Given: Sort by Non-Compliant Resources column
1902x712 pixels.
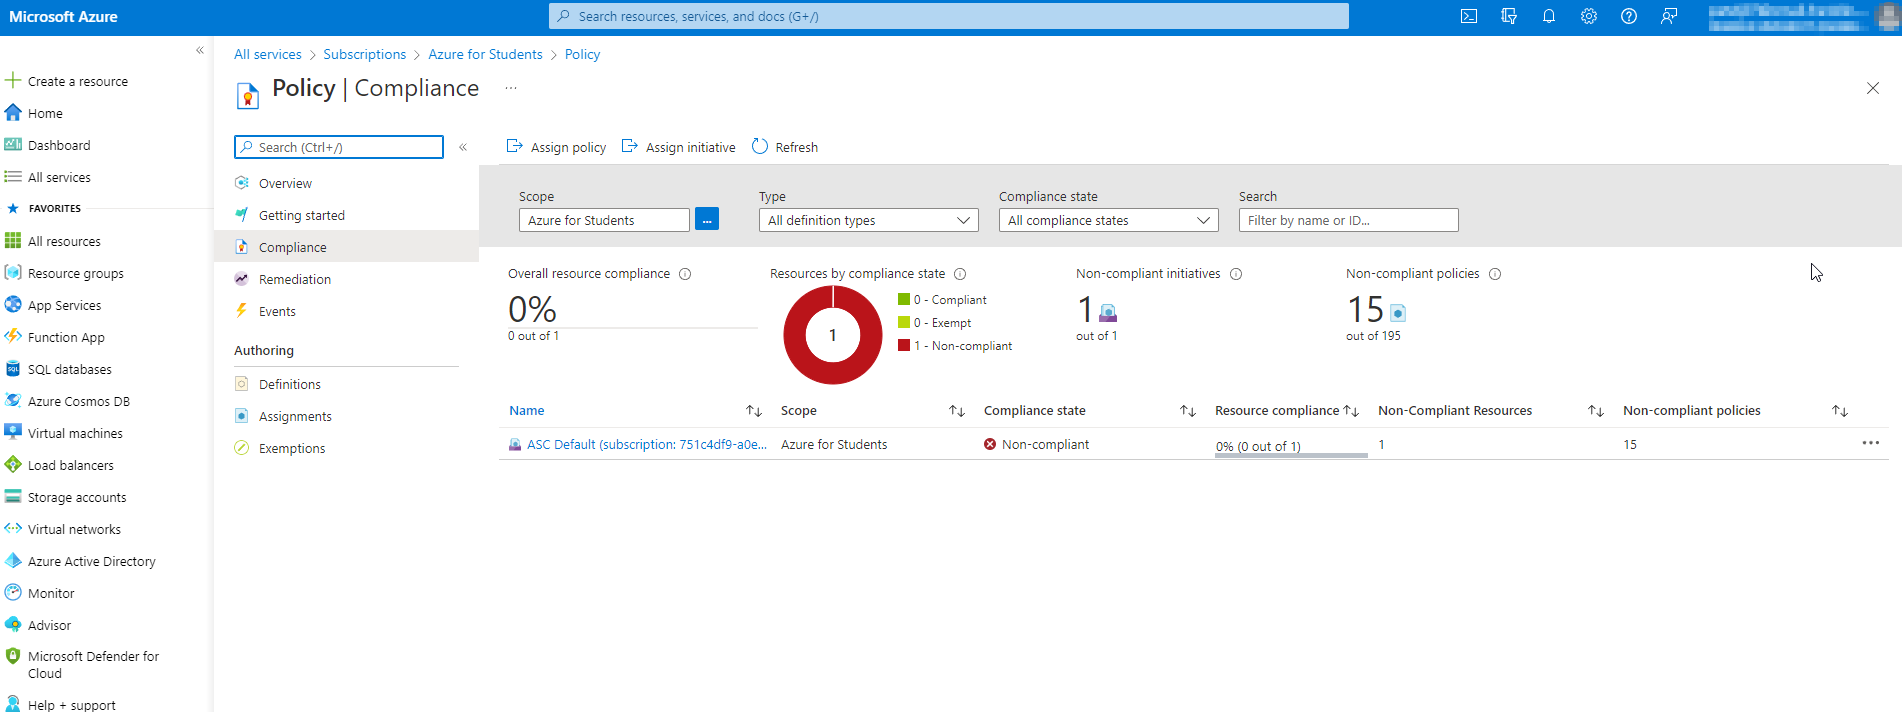Looking at the screenshot, I should click(x=1596, y=411).
